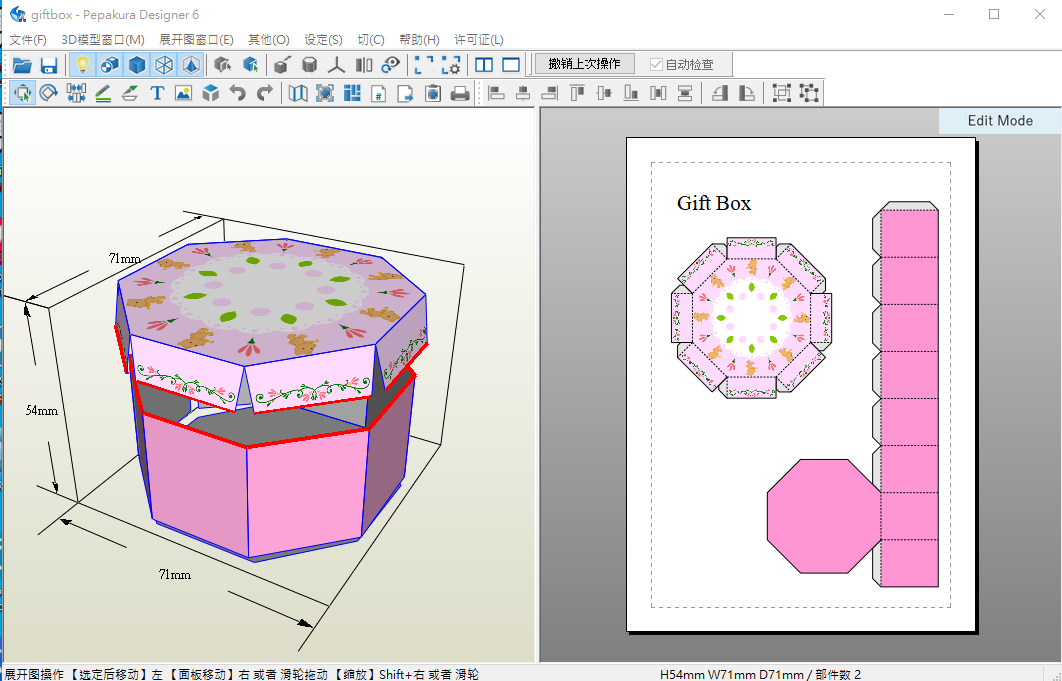Save the giftbox project with the floppy icon
Viewport: 1062px width, 681px height.
49,65
